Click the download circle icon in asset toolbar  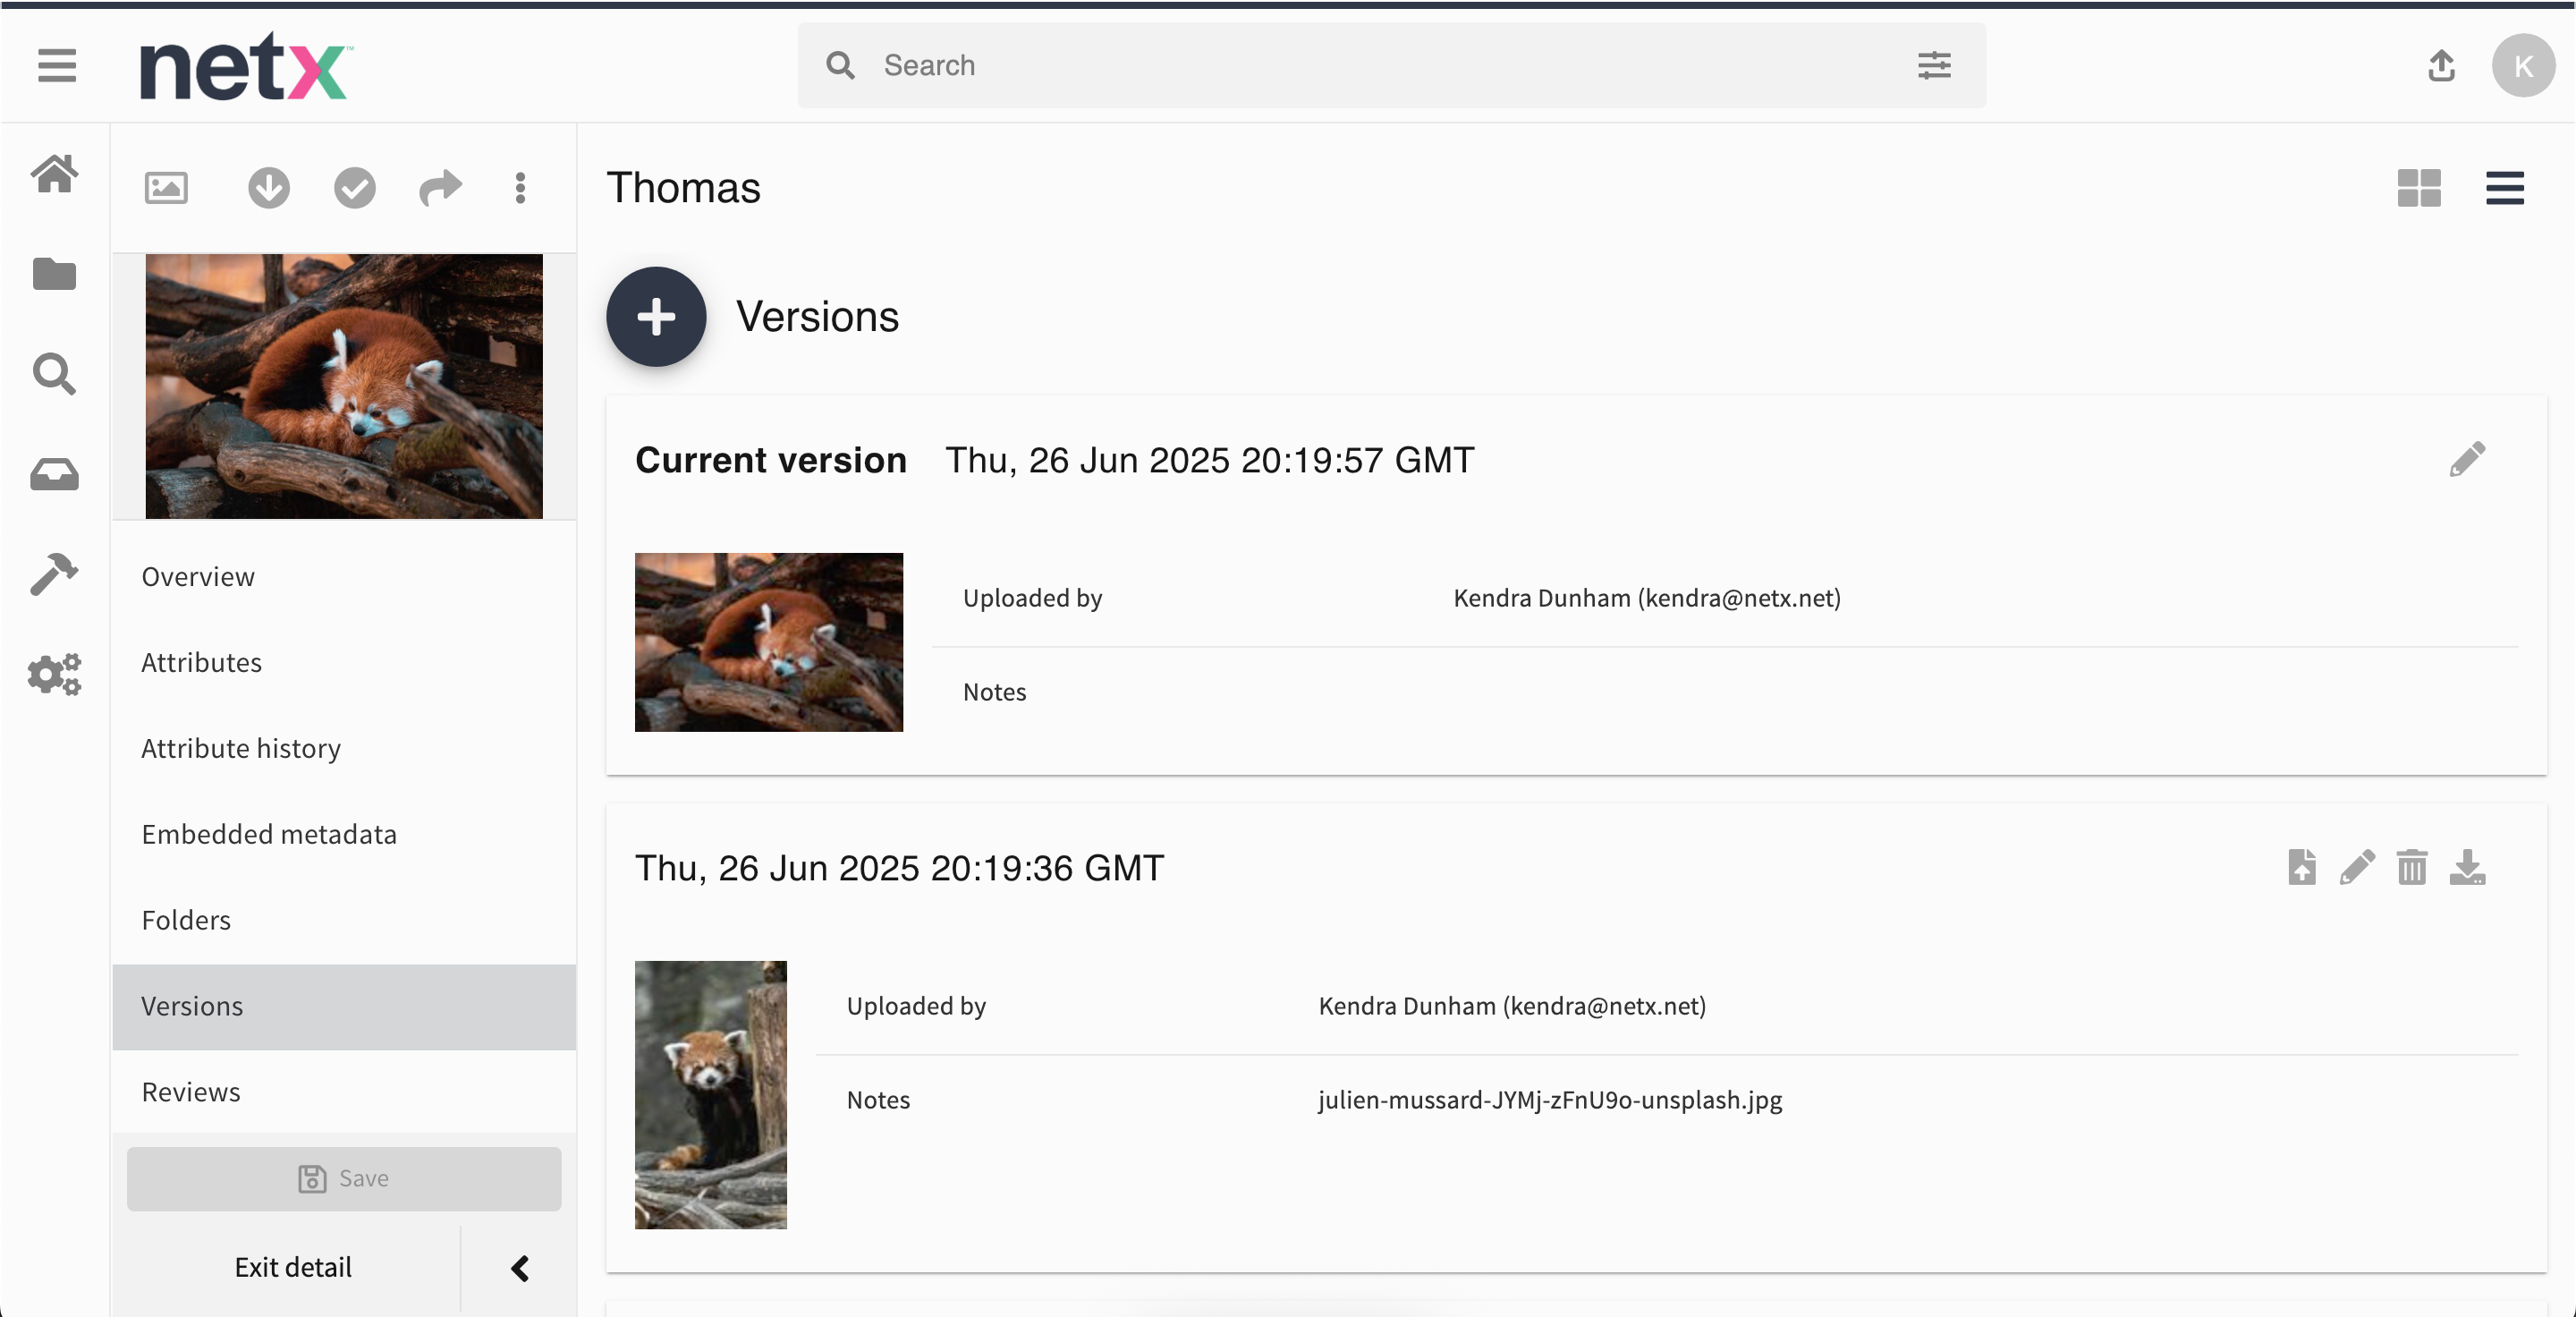[268, 188]
